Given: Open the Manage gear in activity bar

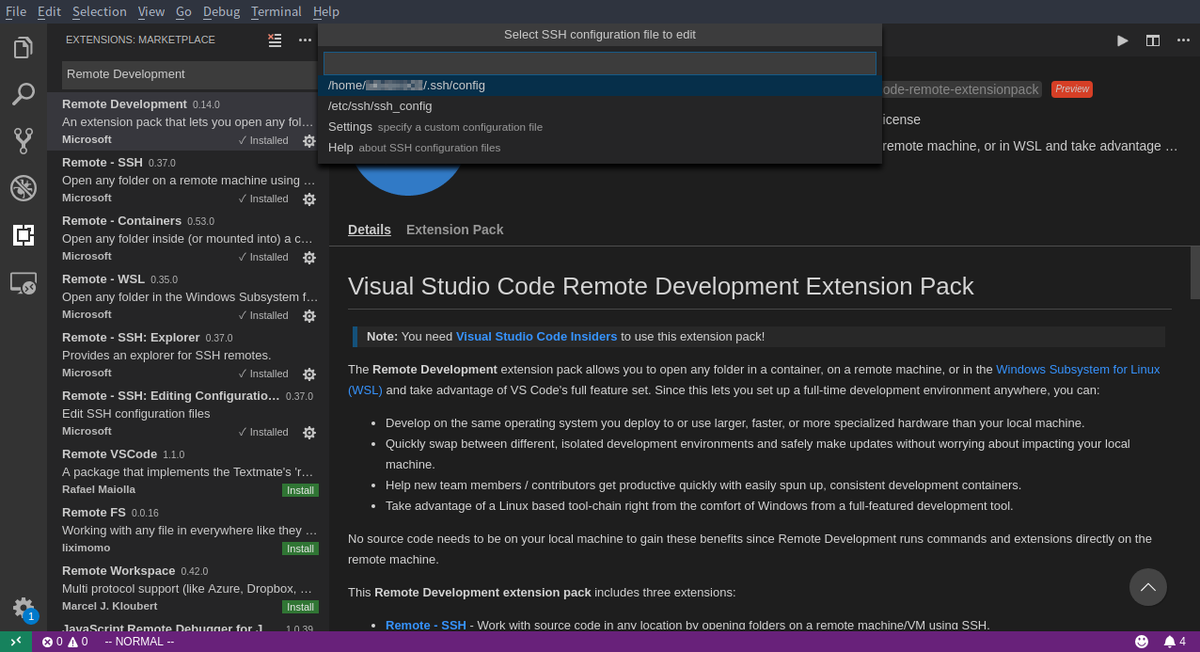Looking at the screenshot, I should [x=23, y=607].
